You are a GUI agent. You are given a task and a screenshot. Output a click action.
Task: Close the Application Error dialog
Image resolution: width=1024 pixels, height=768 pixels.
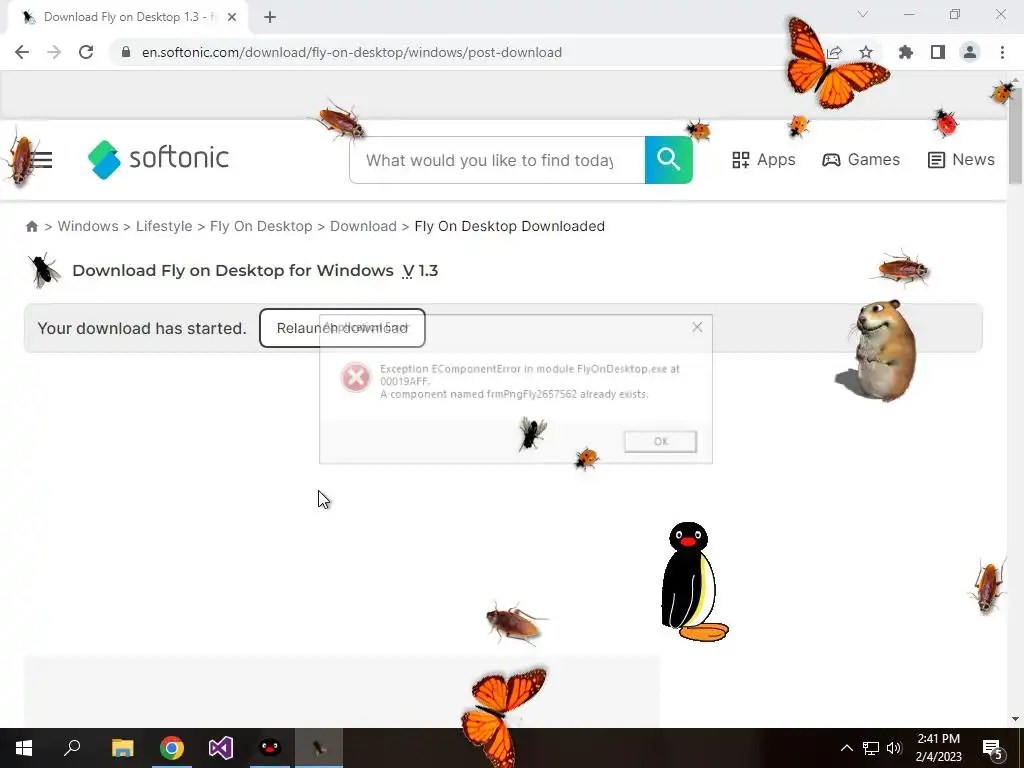pyautogui.click(x=697, y=327)
